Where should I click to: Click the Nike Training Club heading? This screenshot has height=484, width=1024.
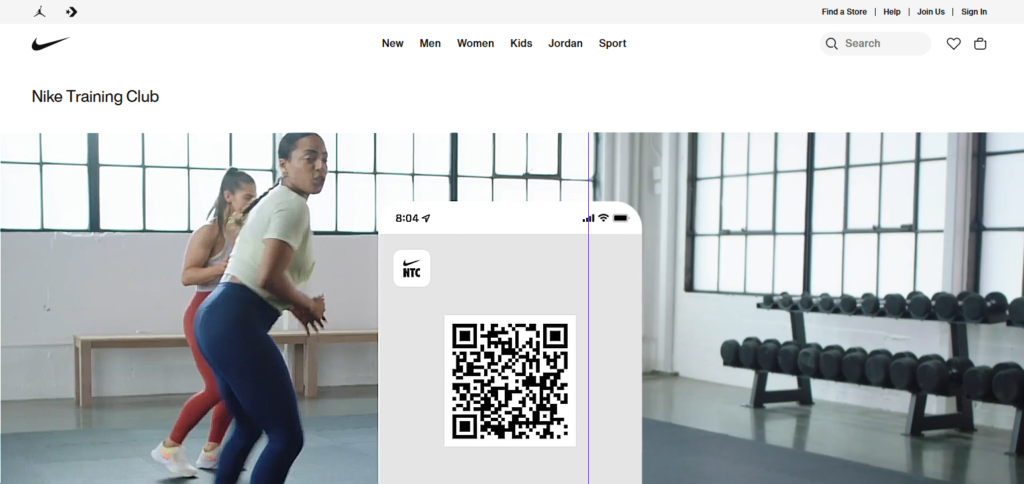click(95, 97)
